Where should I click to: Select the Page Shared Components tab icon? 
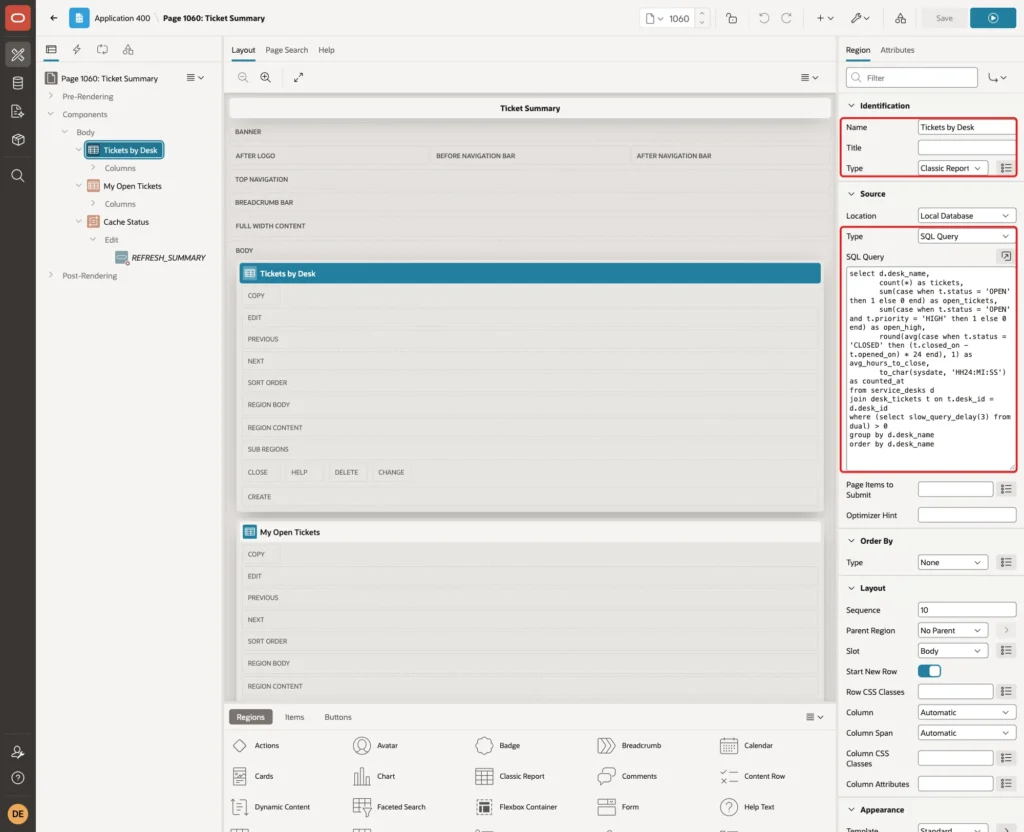pyautogui.click(x=128, y=50)
